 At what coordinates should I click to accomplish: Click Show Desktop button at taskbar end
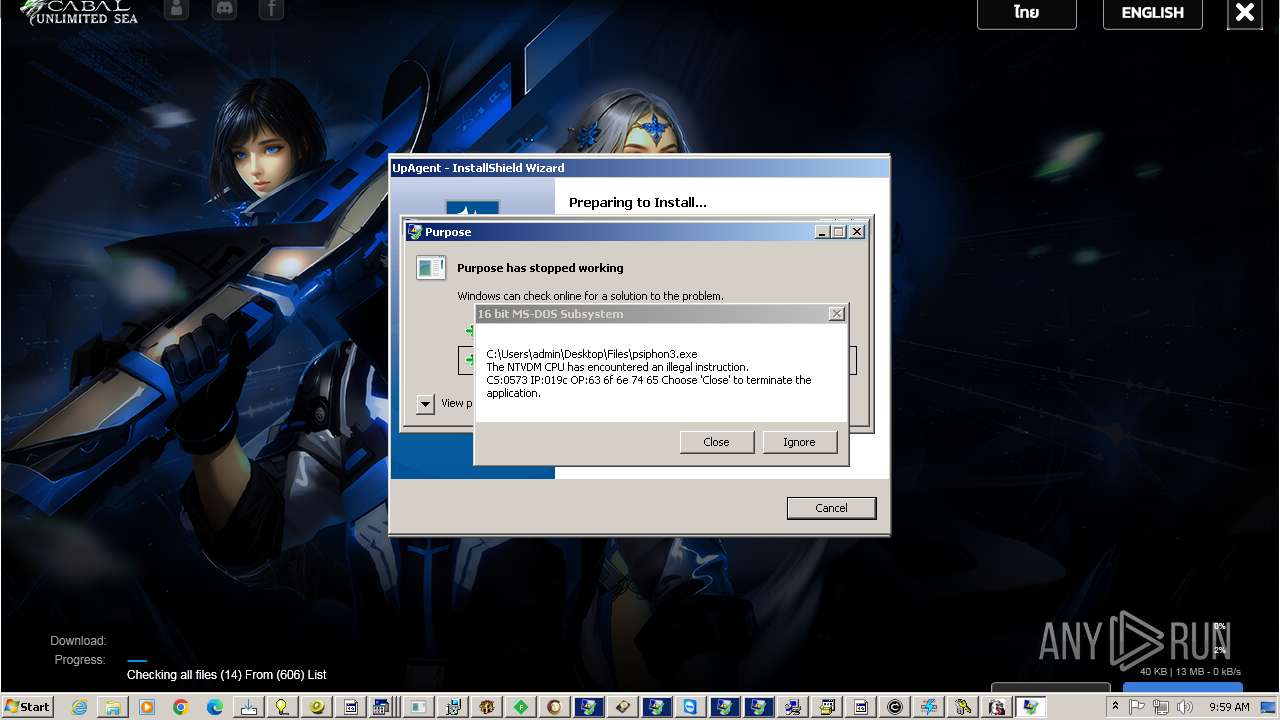coord(1268,707)
